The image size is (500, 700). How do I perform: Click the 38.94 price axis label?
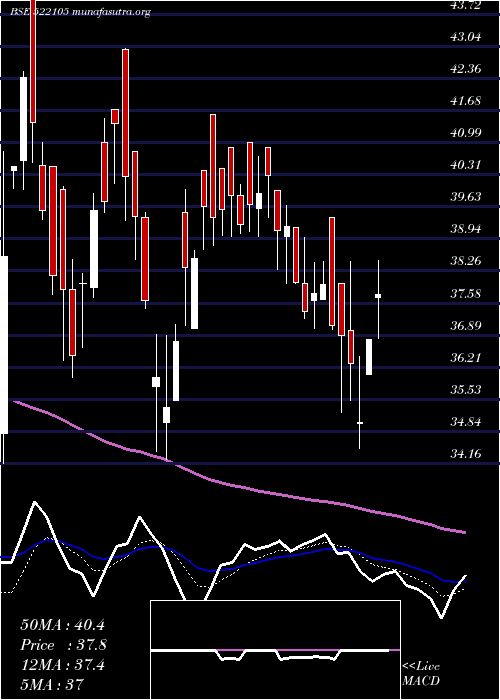(x=466, y=229)
